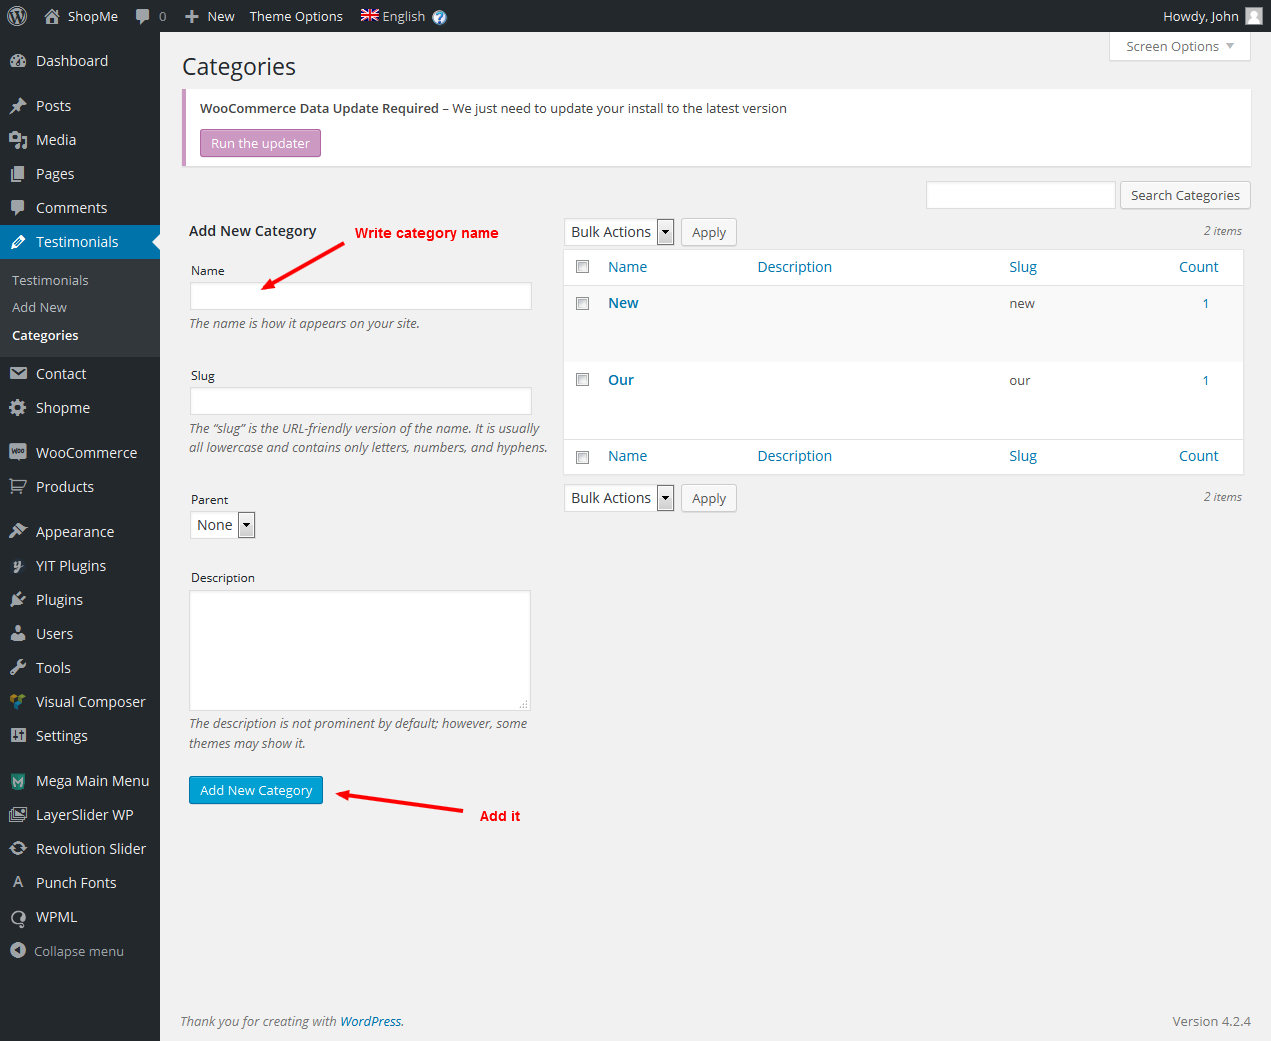
Task: Click into the category Name input field
Action: 361,296
